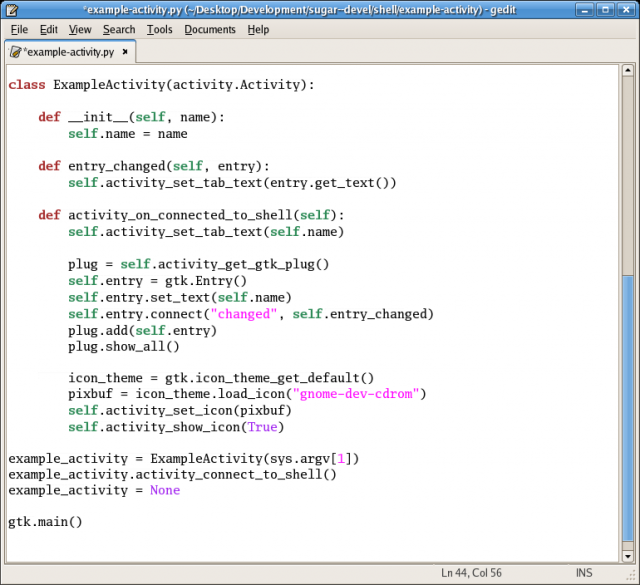This screenshot has height=585, width=640.
Task: Open the Search menu
Action: [x=119, y=30]
